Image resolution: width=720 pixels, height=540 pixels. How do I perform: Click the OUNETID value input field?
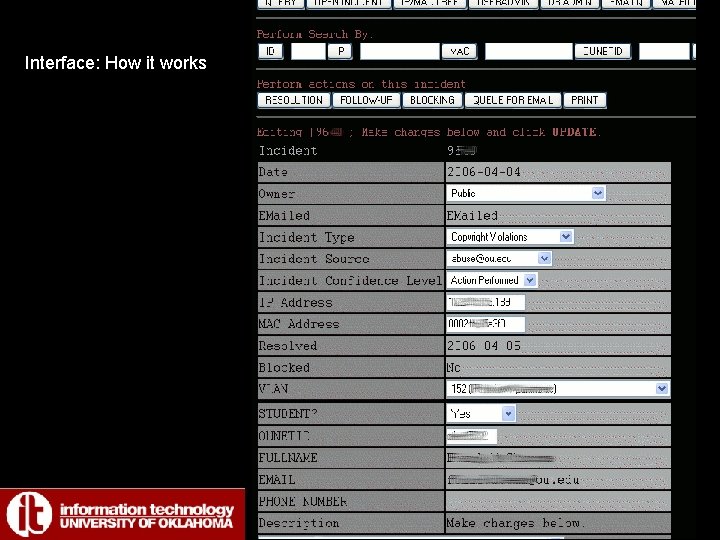coord(472,436)
